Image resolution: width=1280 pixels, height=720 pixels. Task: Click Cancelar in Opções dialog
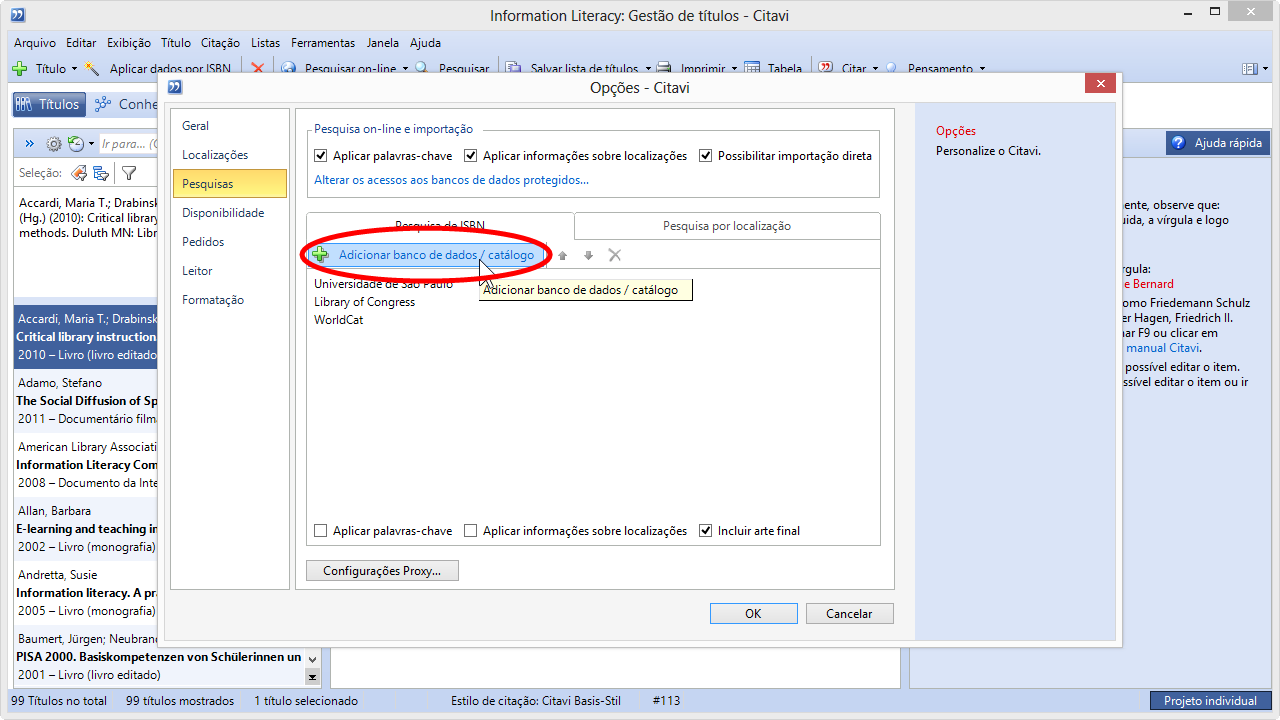point(849,614)
